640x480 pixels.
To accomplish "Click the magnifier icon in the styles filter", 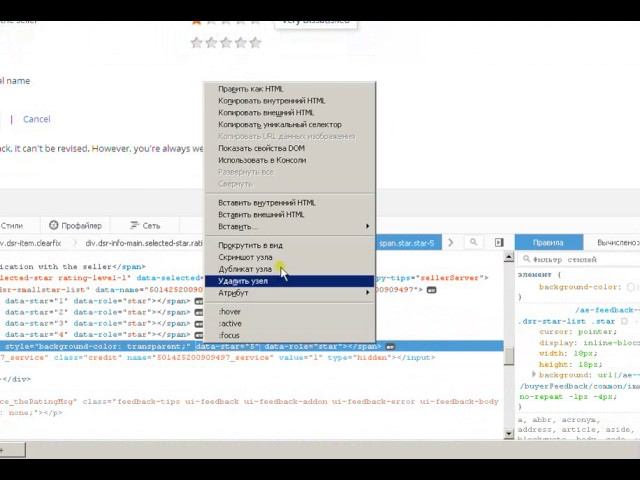I will [527, 259].
